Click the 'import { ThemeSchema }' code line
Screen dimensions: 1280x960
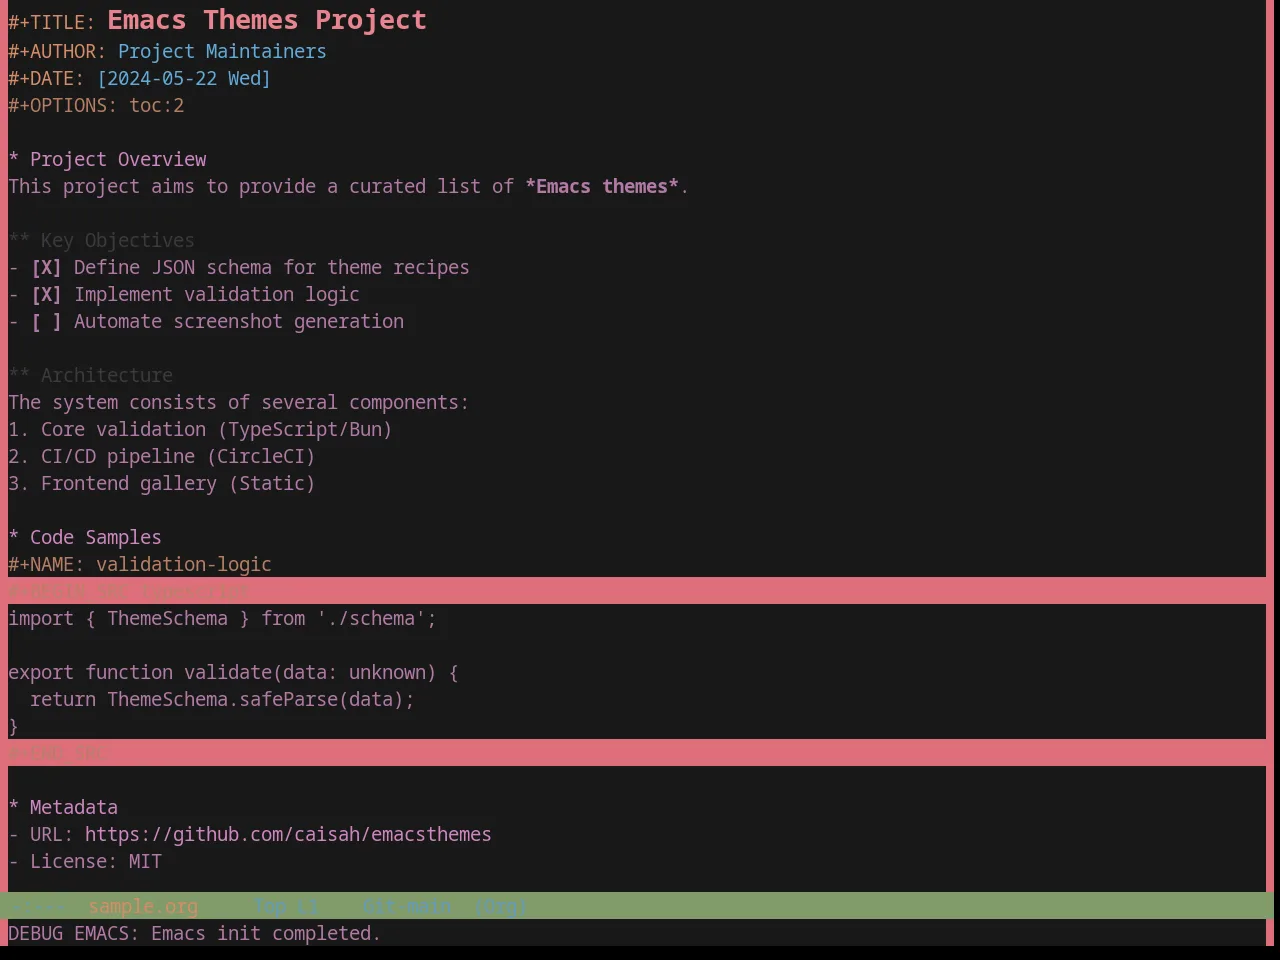[x=222, y=618]
